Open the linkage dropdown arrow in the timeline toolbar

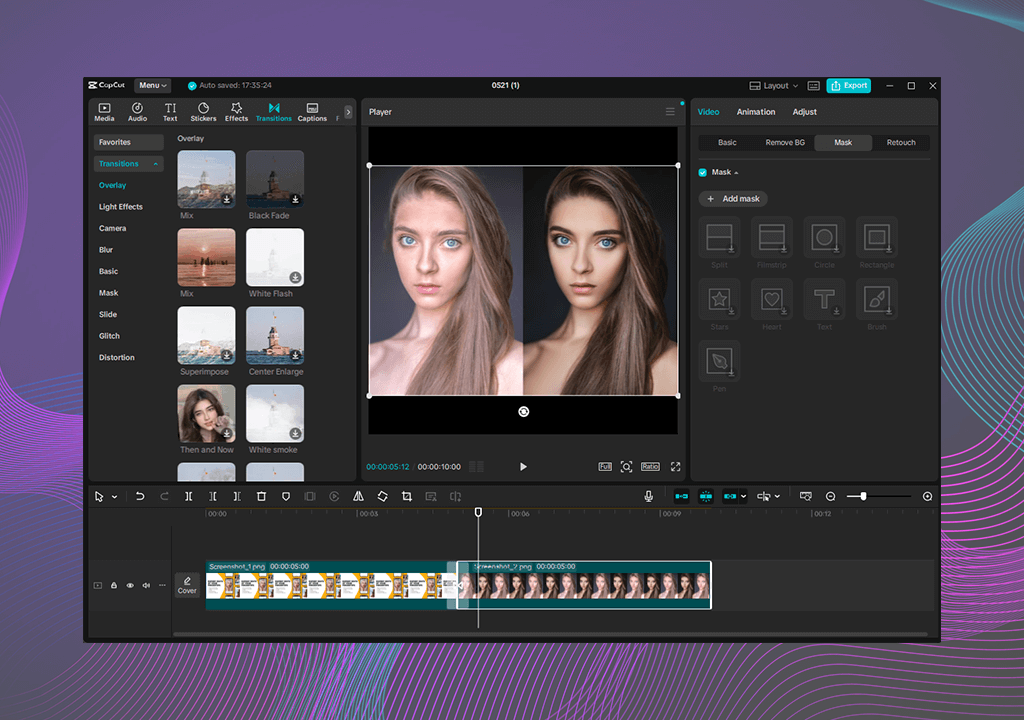[743, 497]
